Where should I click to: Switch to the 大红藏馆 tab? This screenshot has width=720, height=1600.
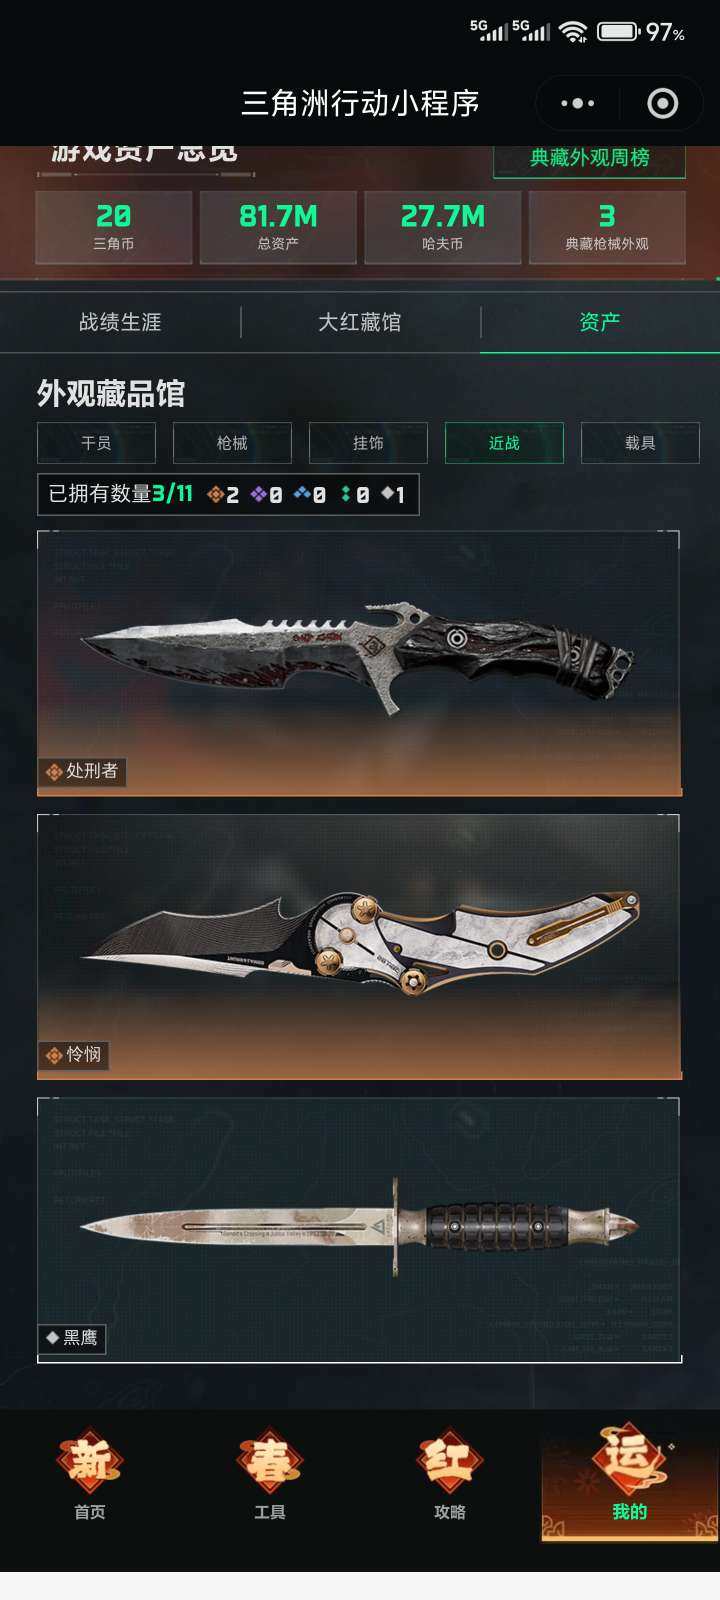360,322
